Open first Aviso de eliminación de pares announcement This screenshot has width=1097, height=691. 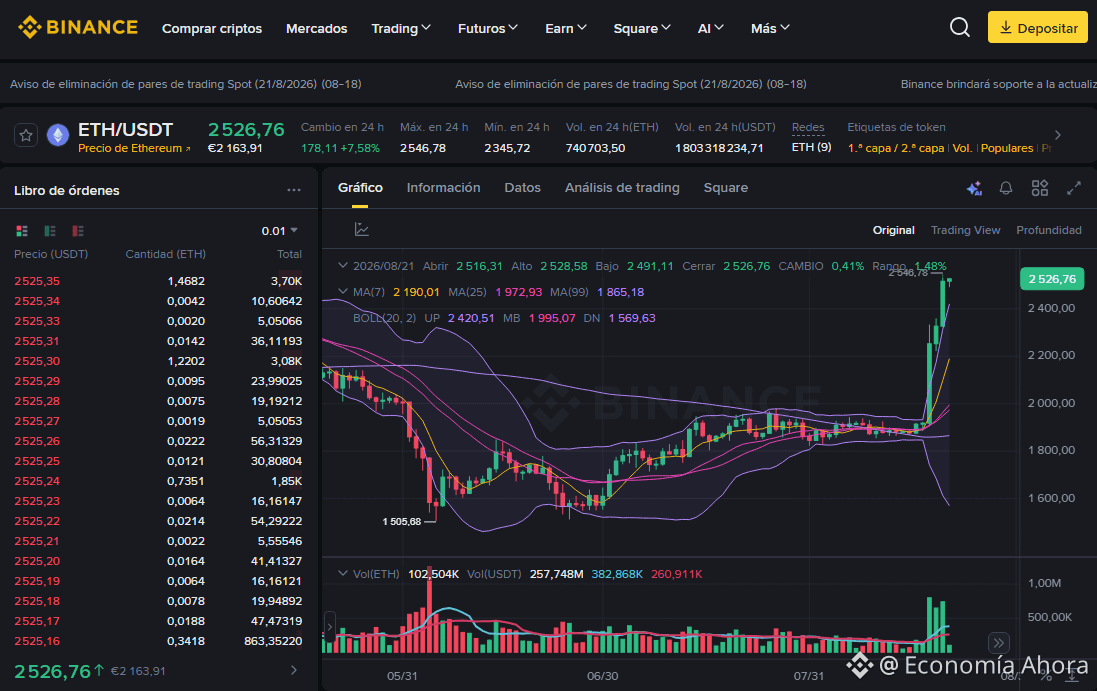tap(185, 84)
